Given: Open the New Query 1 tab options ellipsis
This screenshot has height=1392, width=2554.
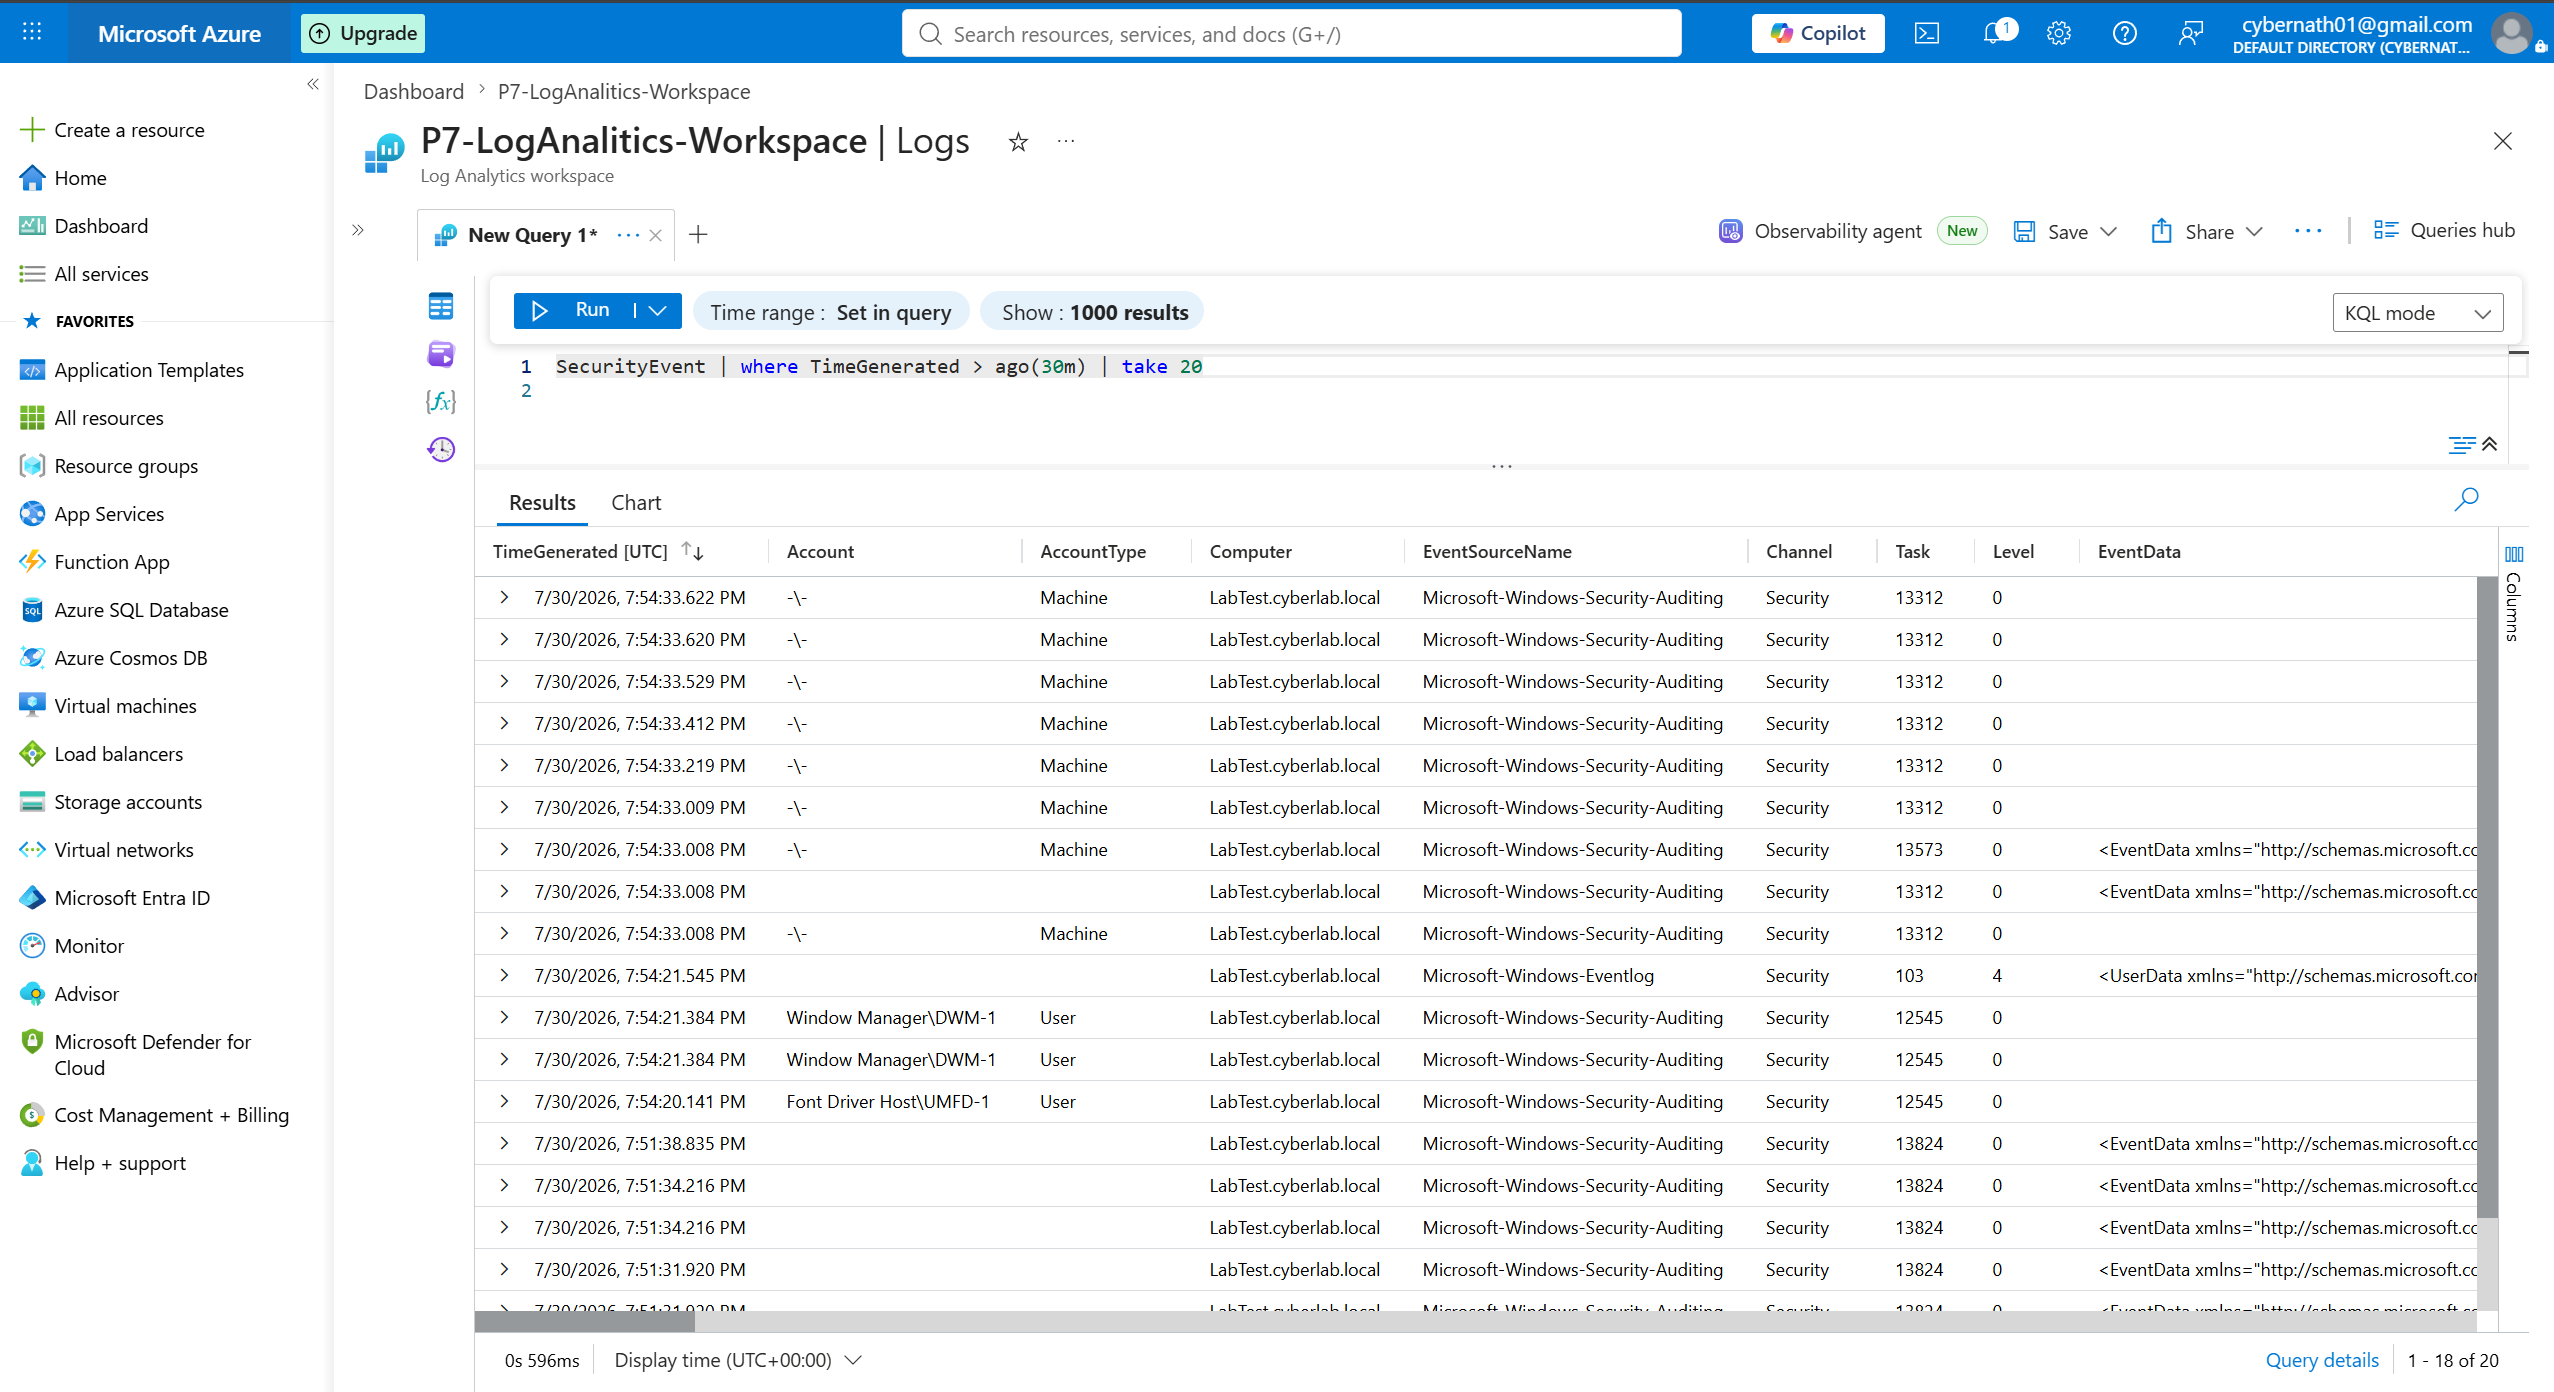Looking at the screenshot, I should tap(628, 235).
